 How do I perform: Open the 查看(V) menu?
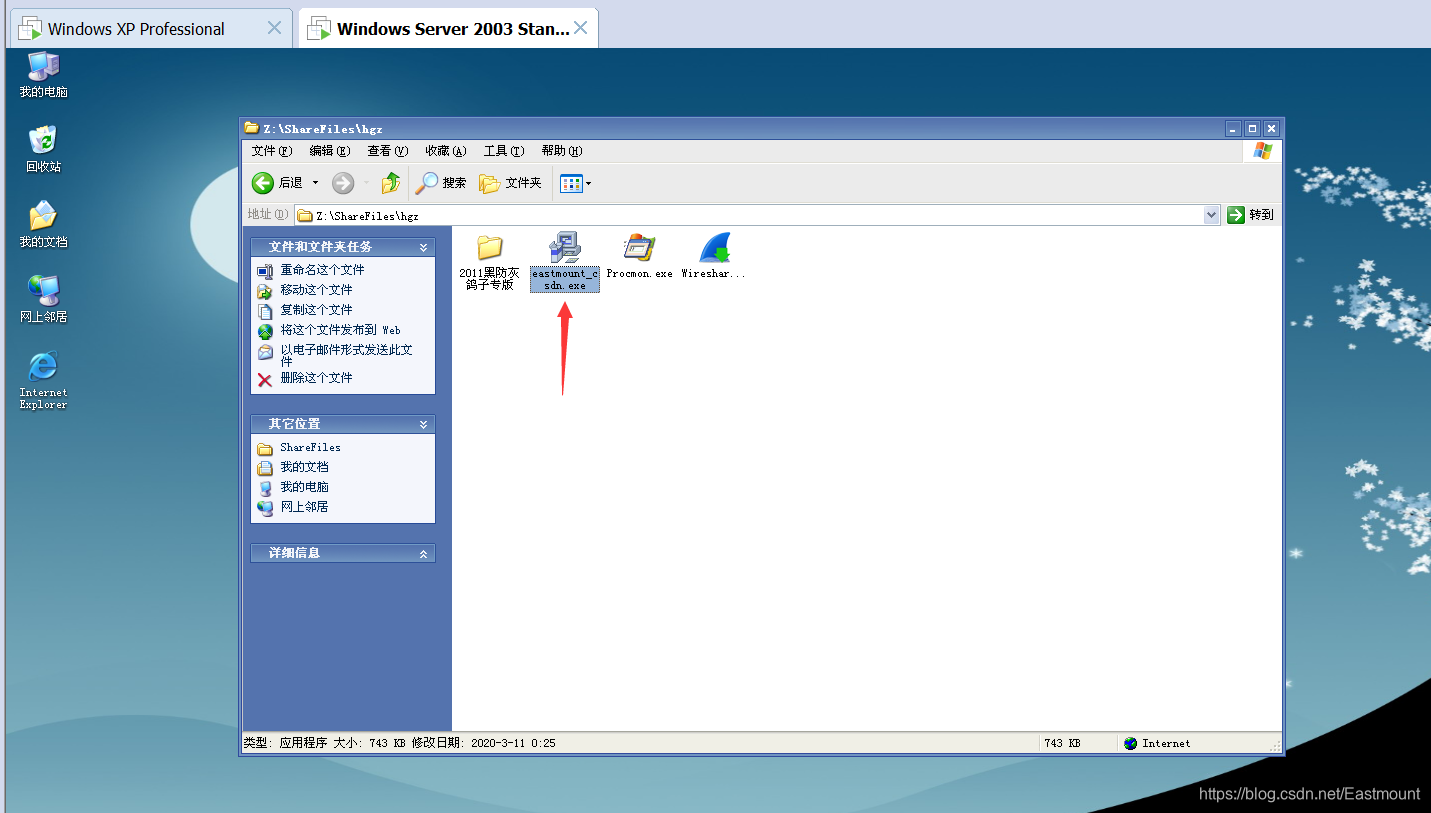[387, 151]
